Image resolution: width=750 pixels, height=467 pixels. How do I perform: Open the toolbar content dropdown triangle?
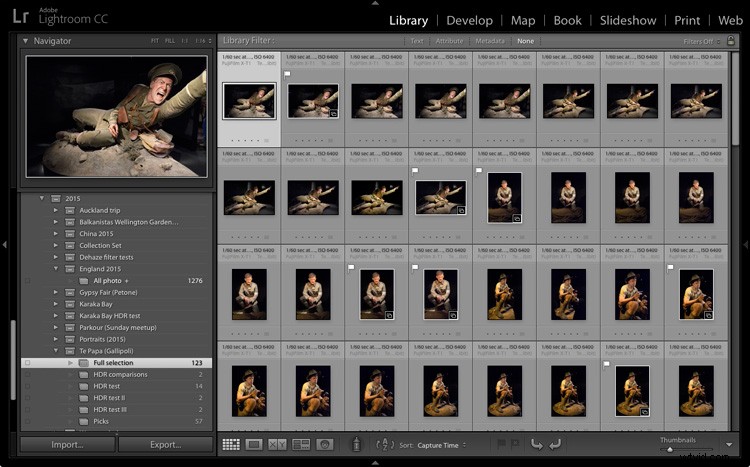pos(729,445)
